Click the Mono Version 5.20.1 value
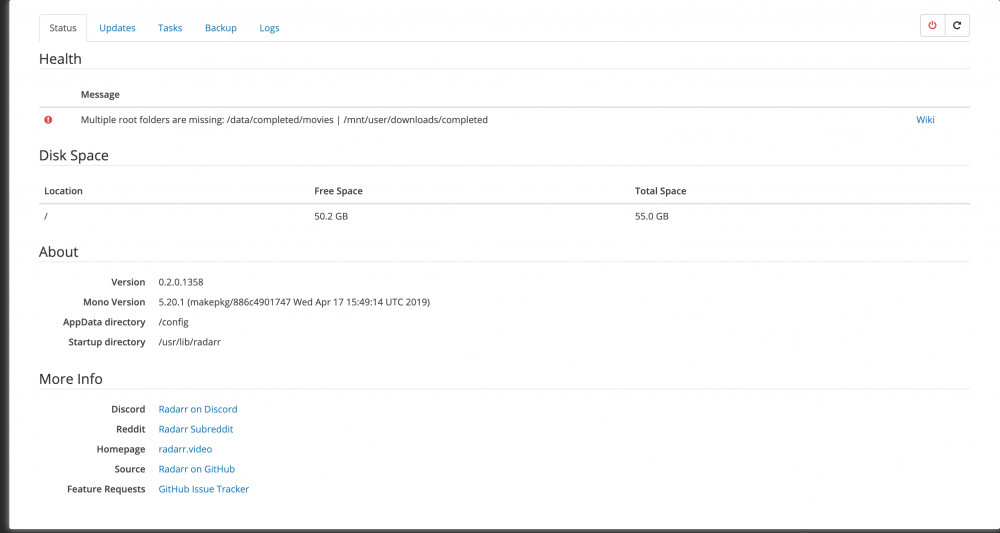The width and height of the screenshot is (1000, 533). click(x=294, y=302)
